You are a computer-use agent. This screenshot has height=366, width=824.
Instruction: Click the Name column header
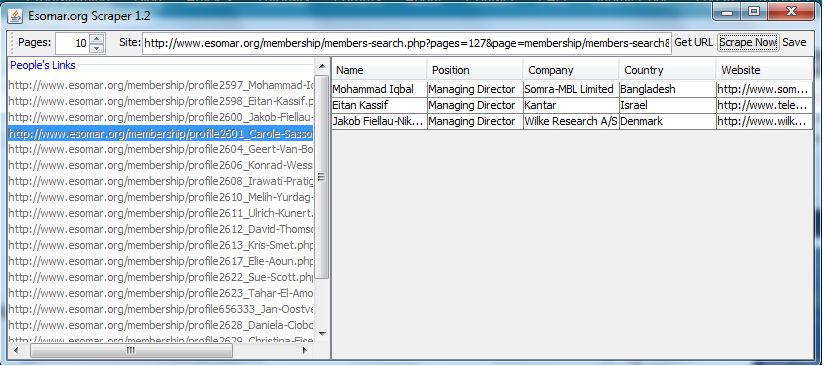379,70
